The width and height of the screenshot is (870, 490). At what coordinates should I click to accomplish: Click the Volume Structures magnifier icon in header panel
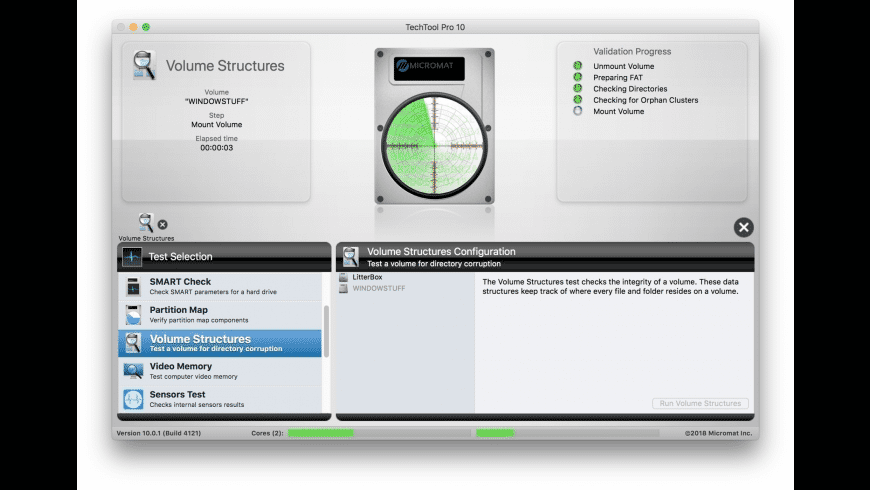tap(144, 65)
